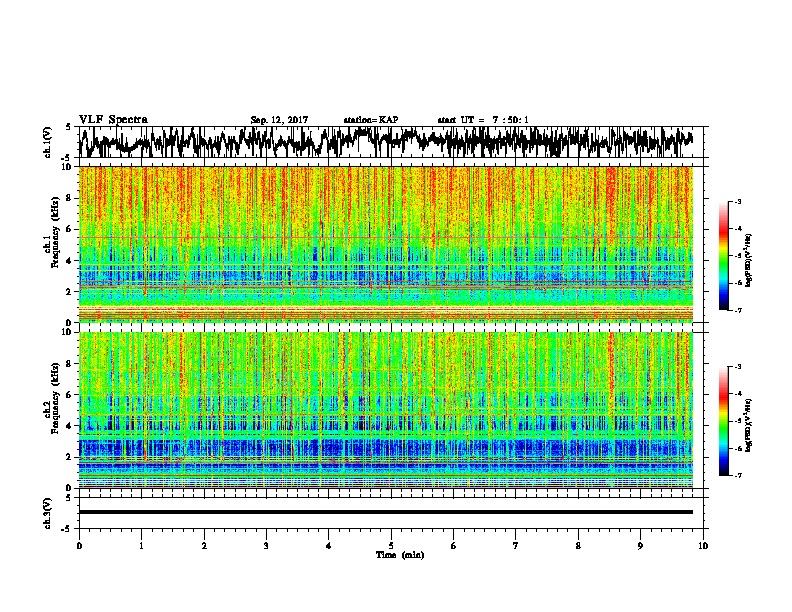This screenshot has width=792, height=612.
Task: Click the "-7" tick on ch.2 colorbar
Action: (x=737, y=475)
